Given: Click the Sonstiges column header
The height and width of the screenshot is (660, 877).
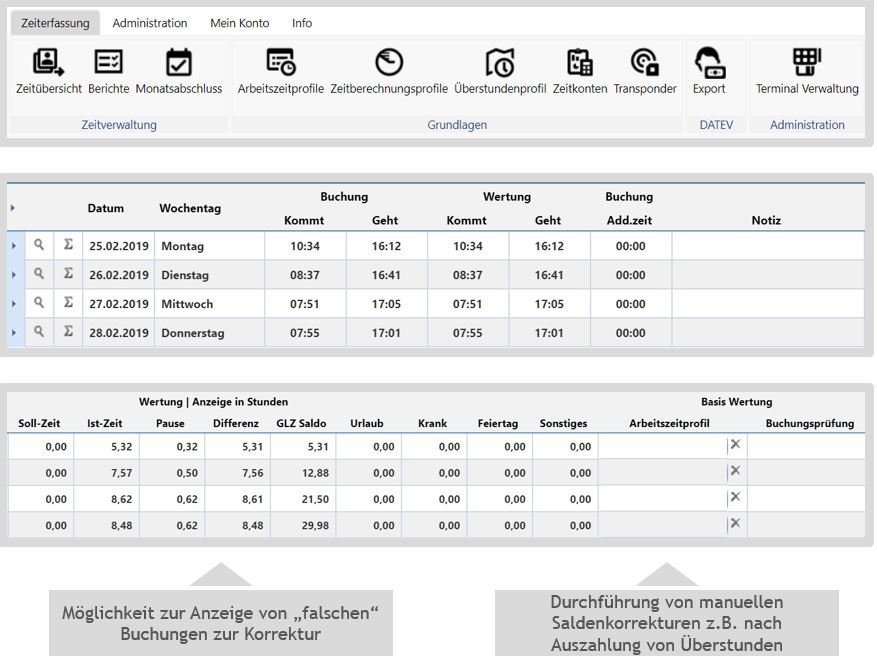Looking at the screenshot, I should pos(563,423).
